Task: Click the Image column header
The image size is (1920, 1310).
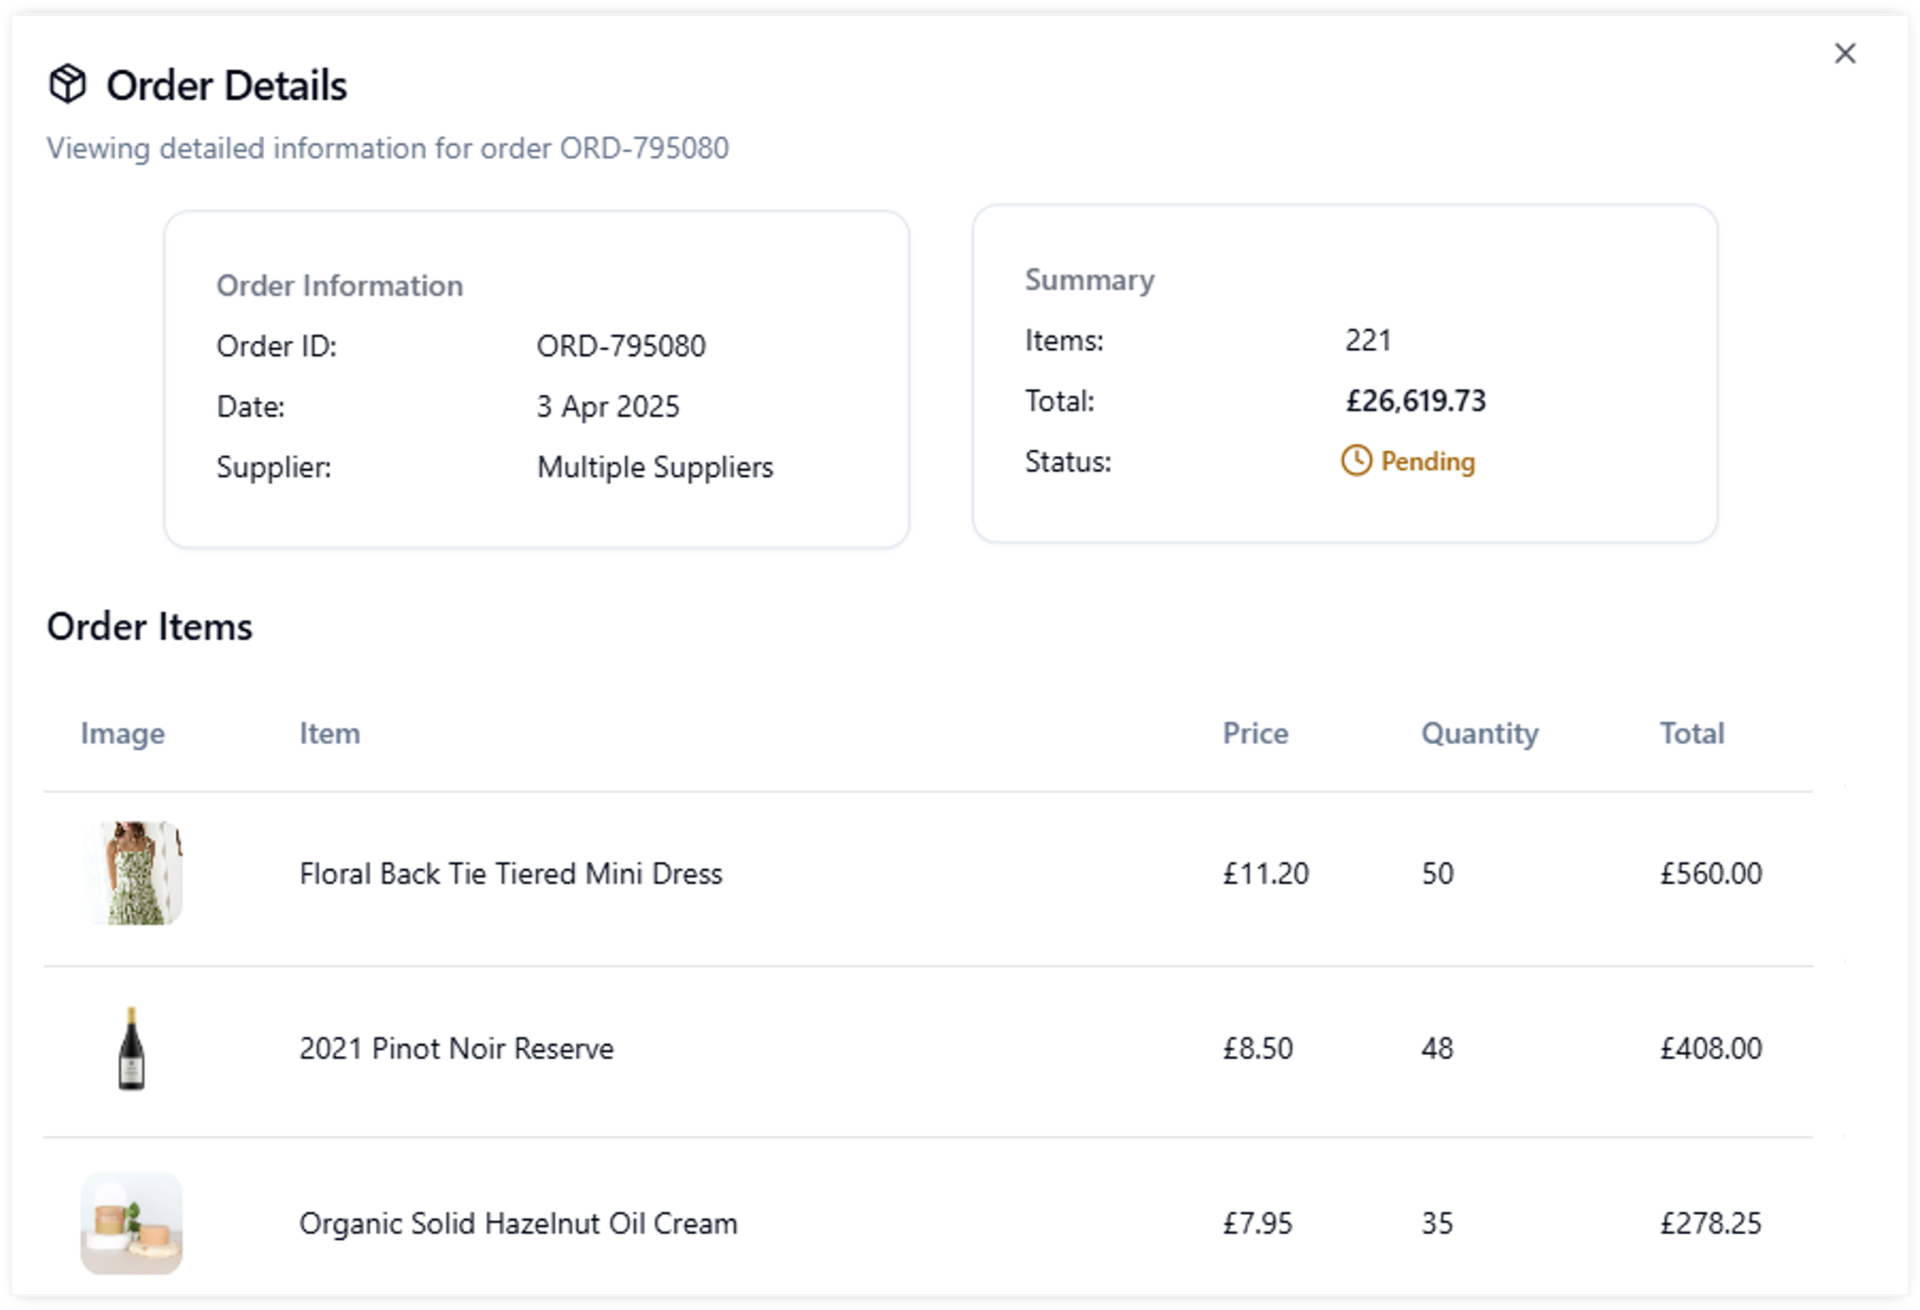Action: point(122,733)
